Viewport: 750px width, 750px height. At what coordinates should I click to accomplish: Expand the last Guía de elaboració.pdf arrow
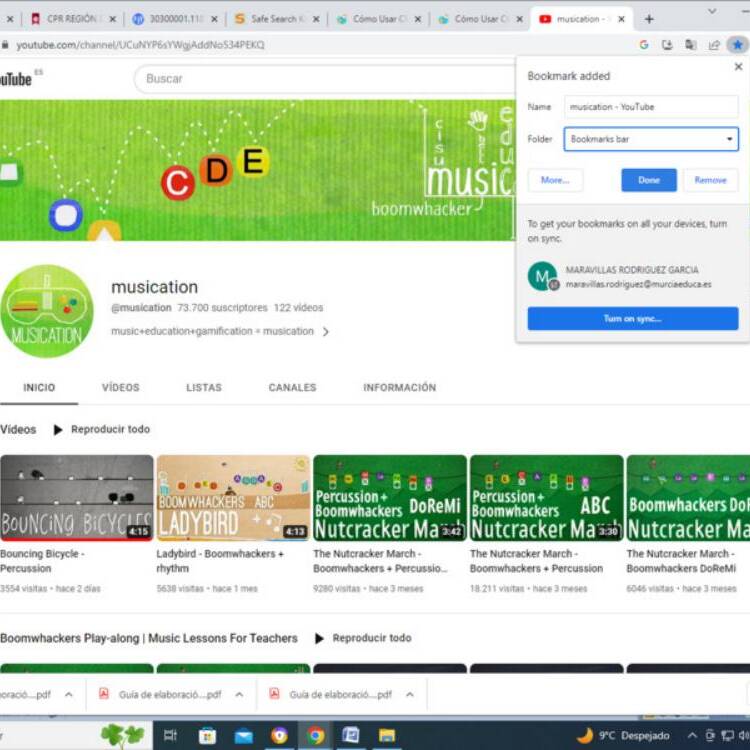pyautogui.click(x=410, y=695)
